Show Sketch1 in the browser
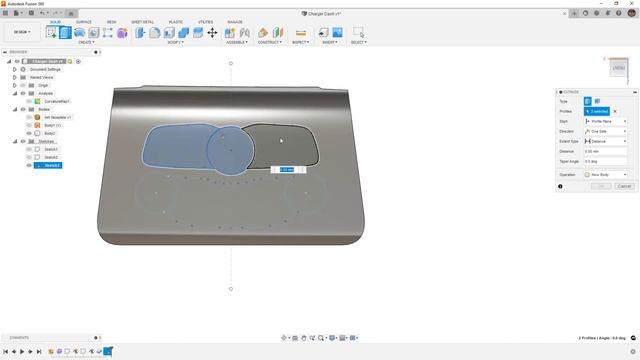 (29, 149)
